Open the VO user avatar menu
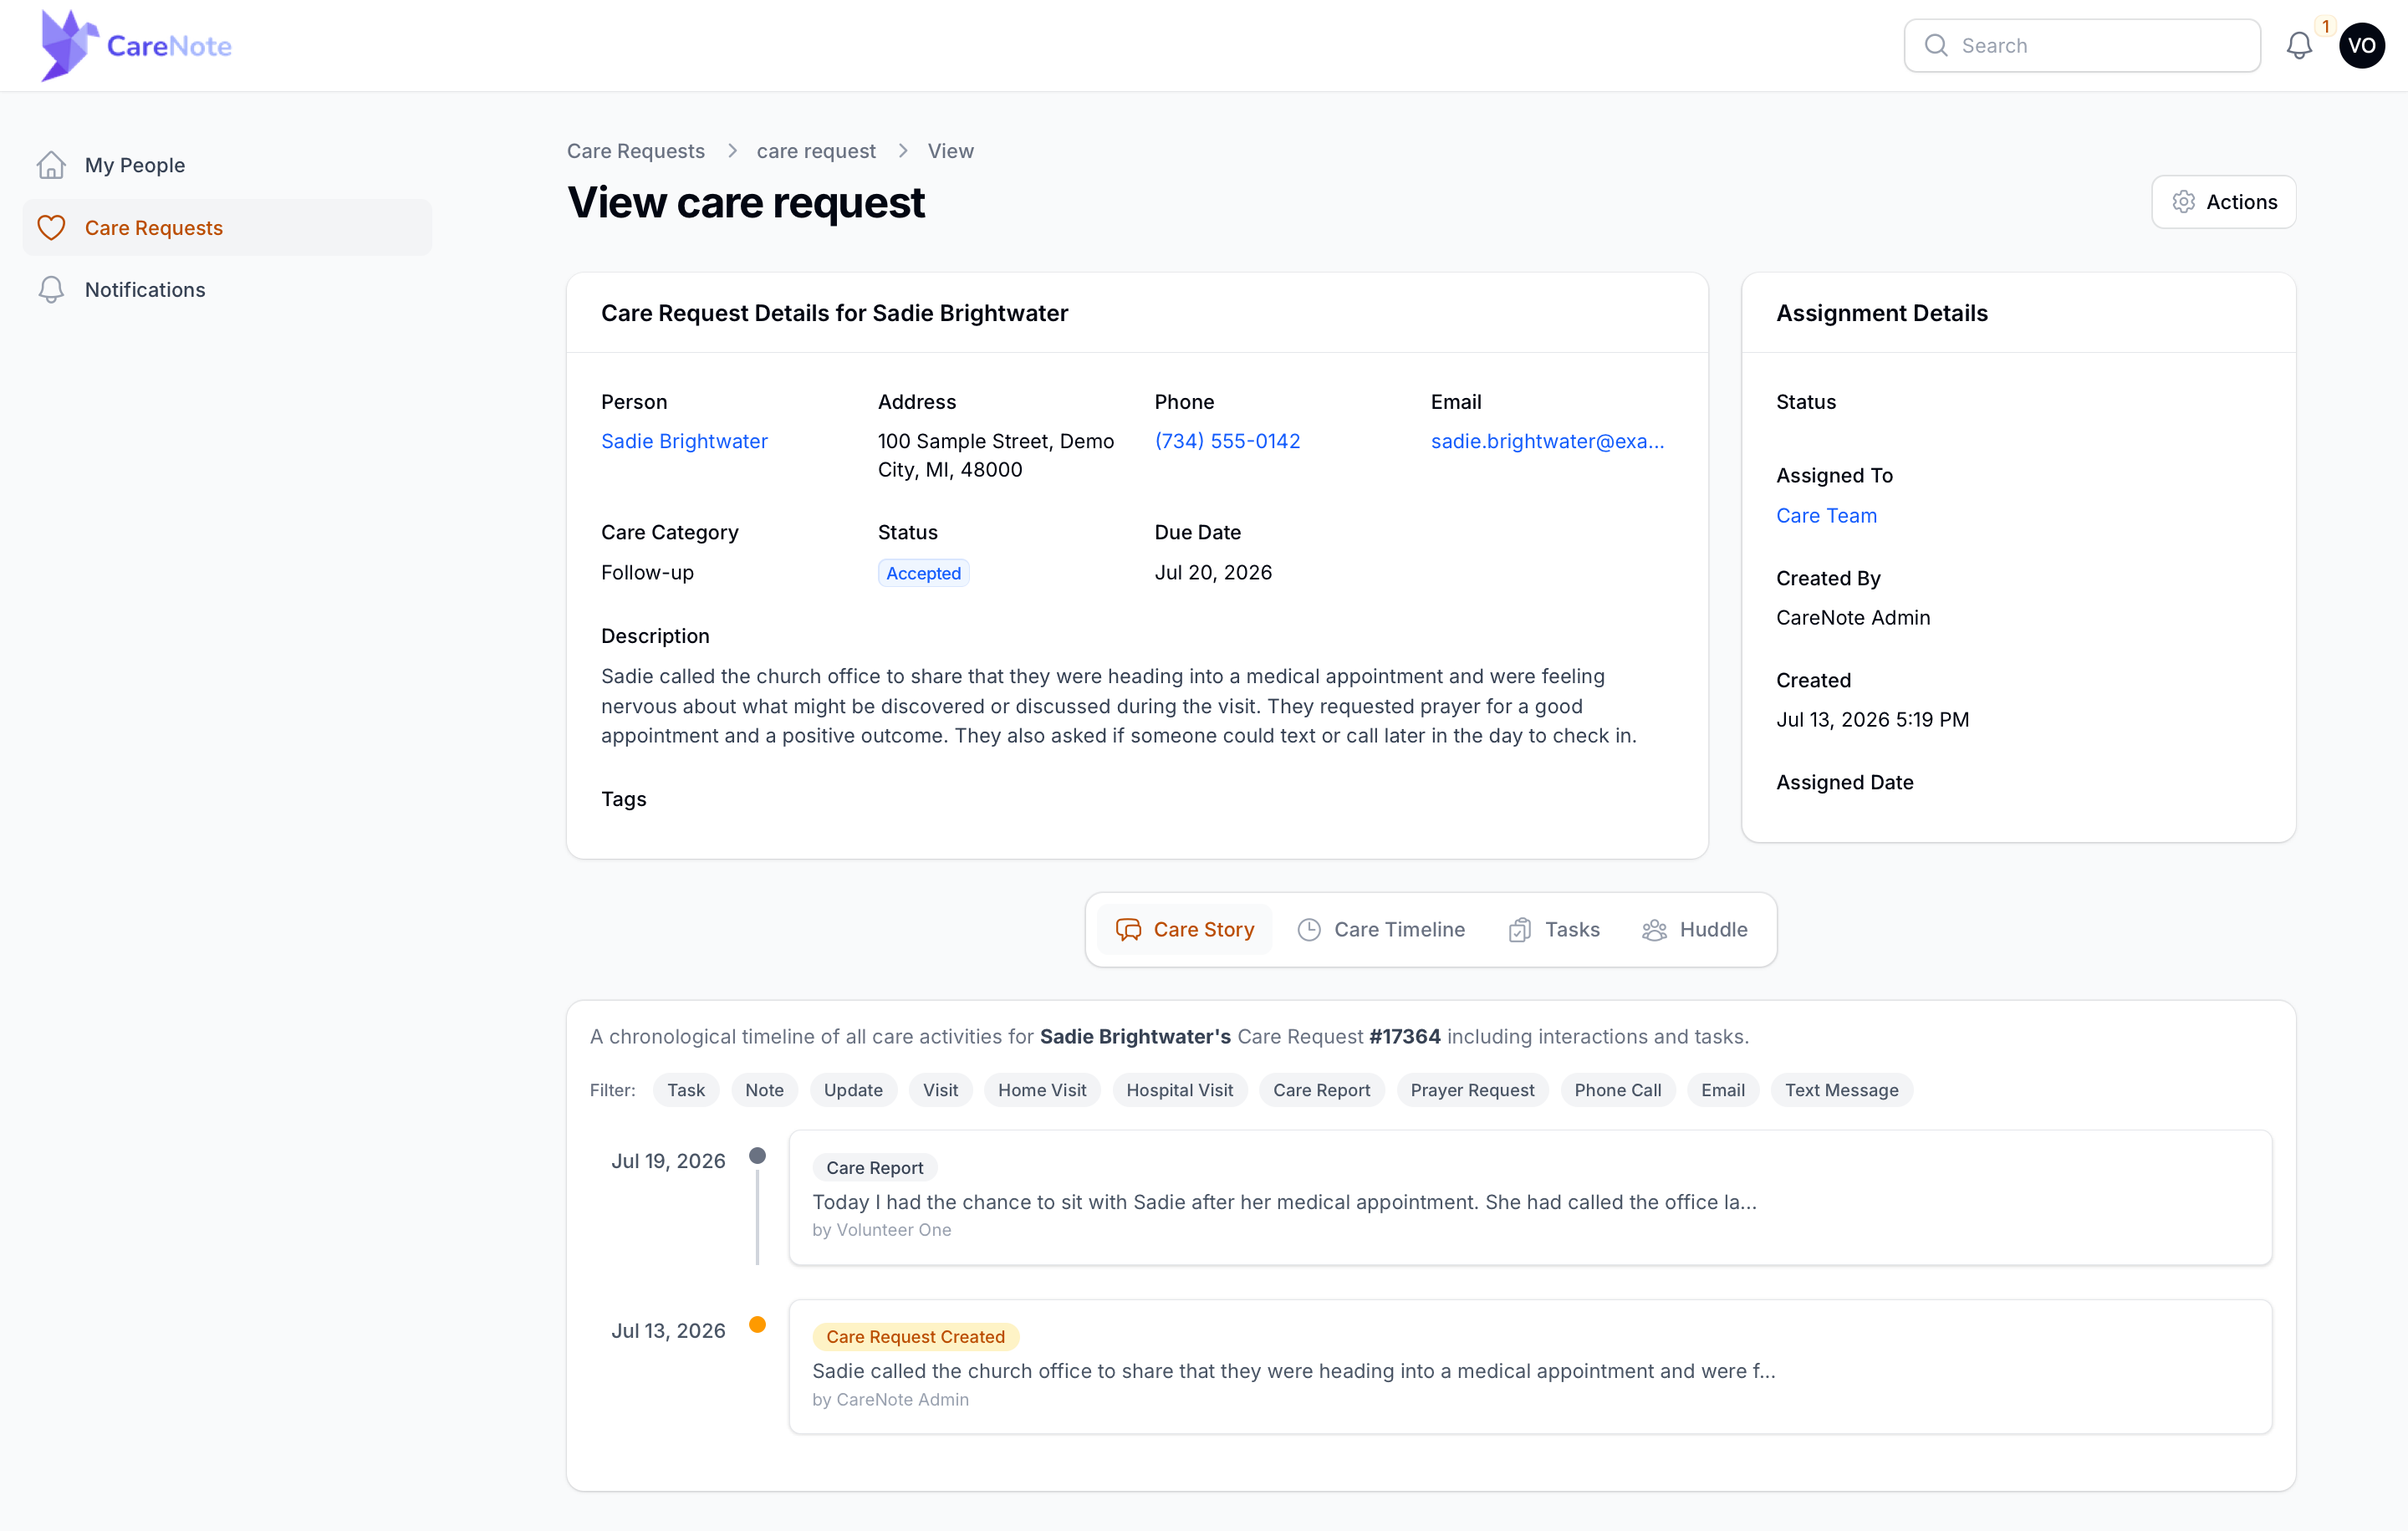This screenshot has height=1531, width=2408. (x=2362, y=45)
